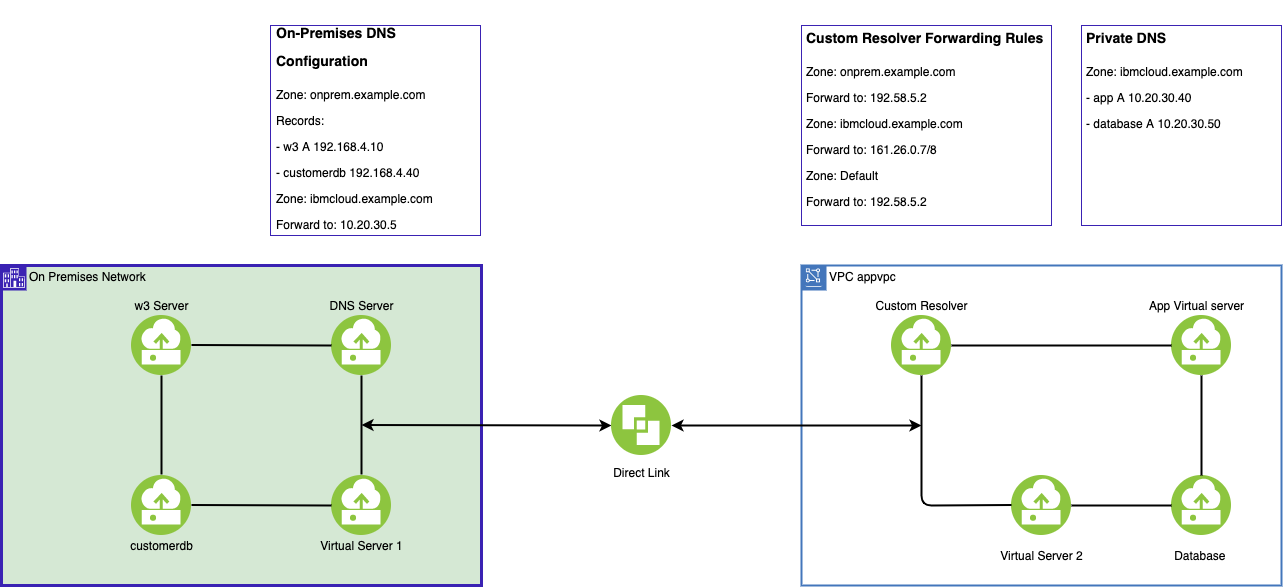Click the Direct Link label text
The width and height of the screenshot is (1283, 587).
click(x=640, y=472)
